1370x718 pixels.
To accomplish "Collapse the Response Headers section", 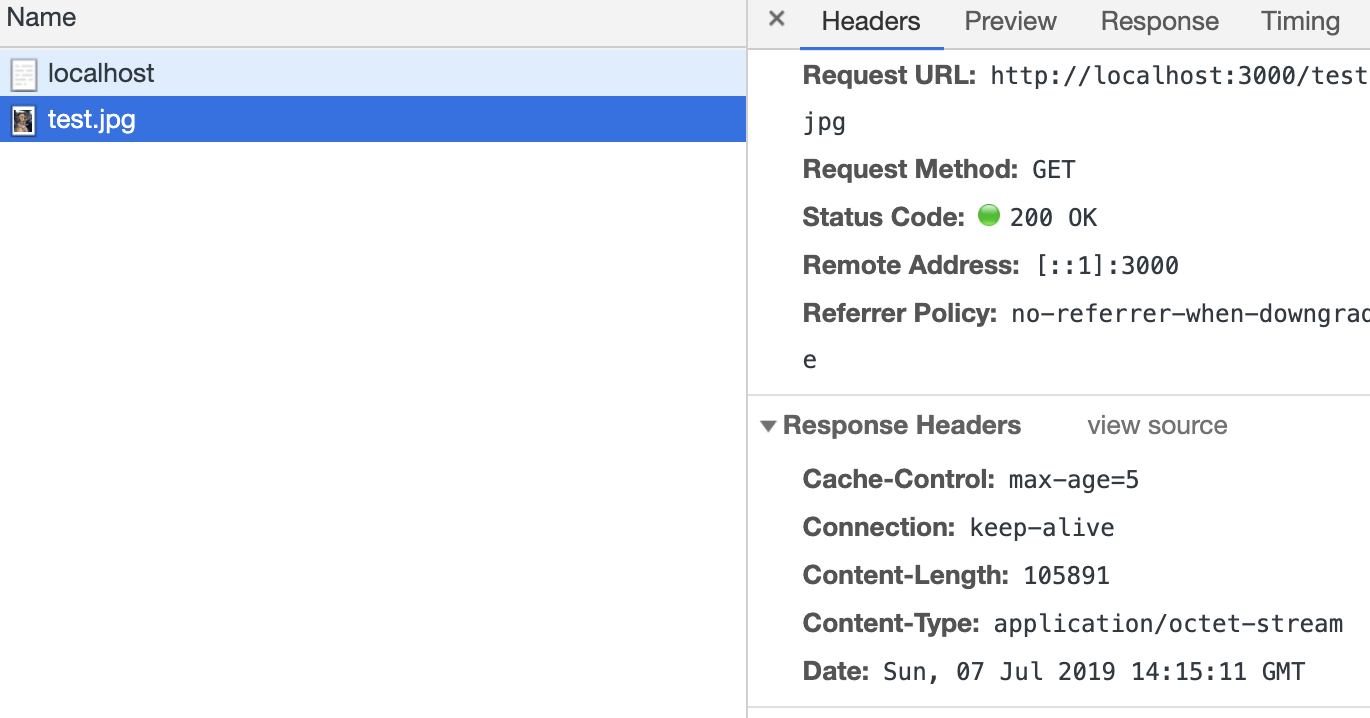I will coord(768,426).
